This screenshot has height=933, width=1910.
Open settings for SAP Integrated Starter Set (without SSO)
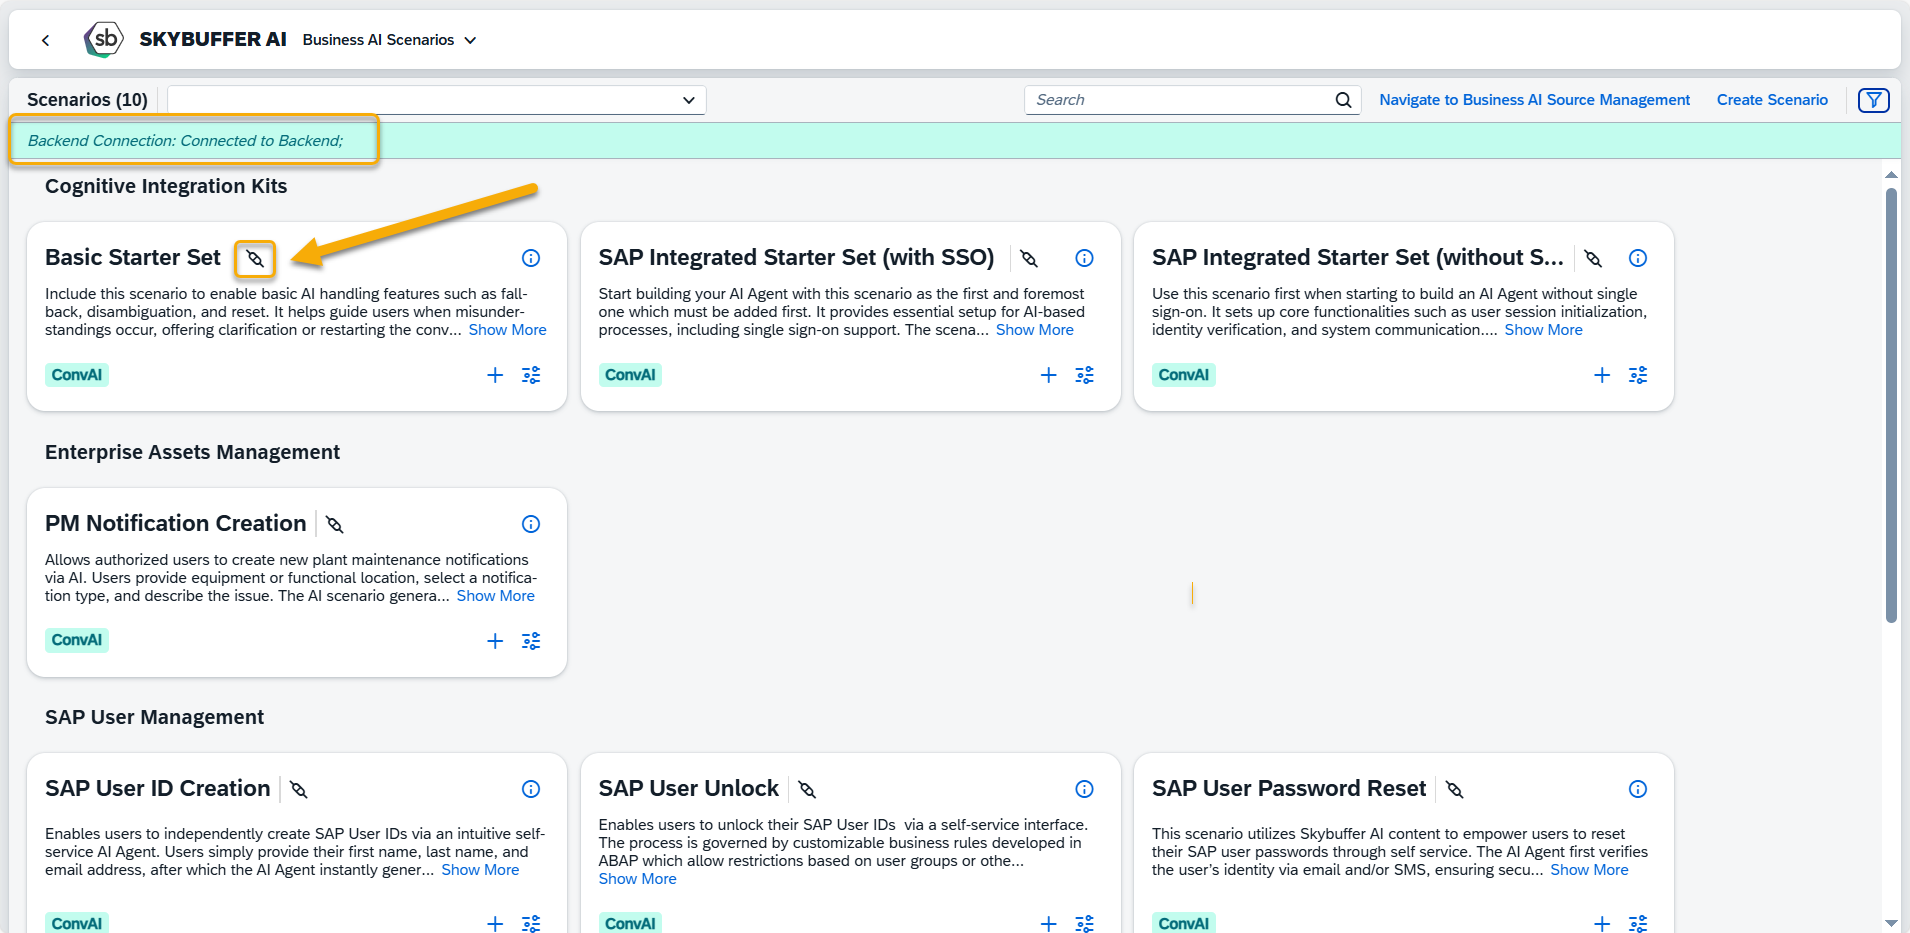point(1638,375)
